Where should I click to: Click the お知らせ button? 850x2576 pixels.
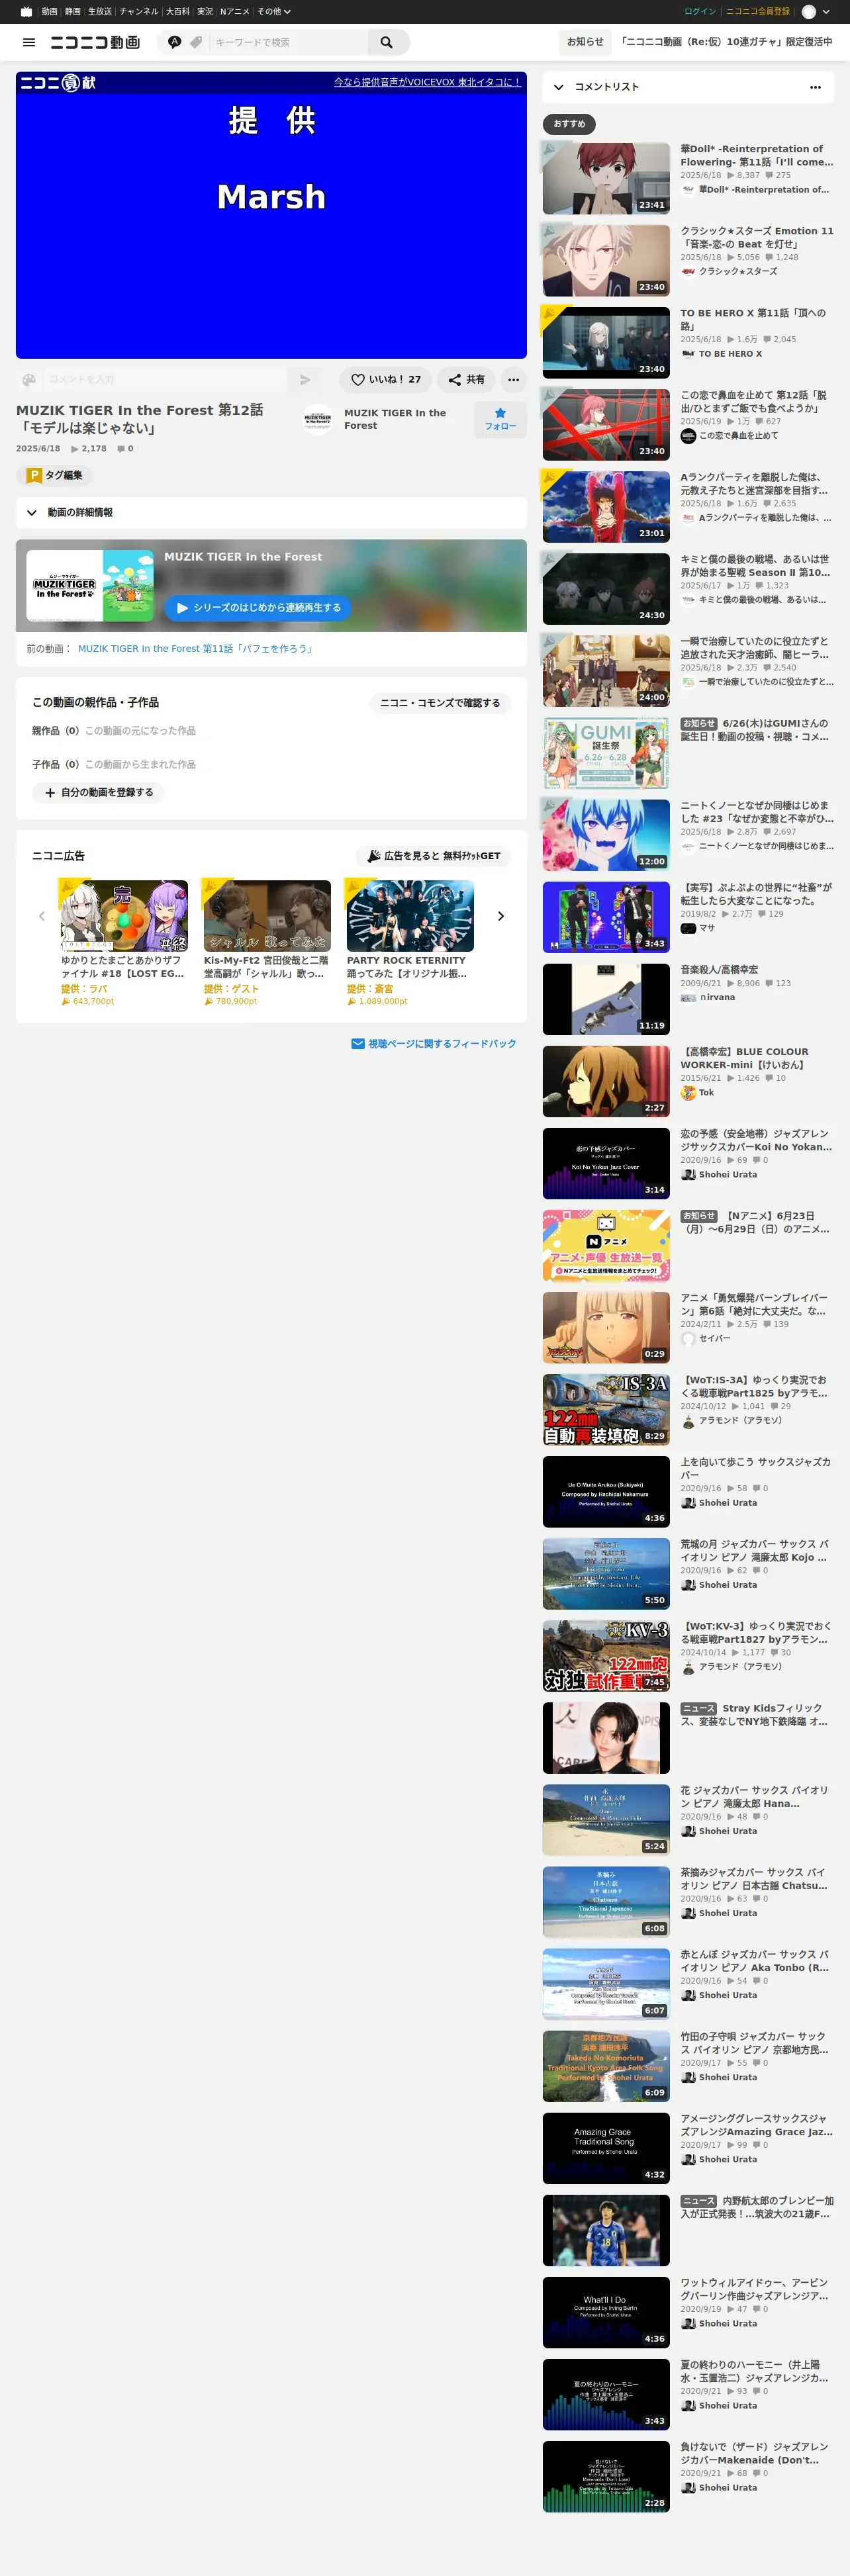[585, 42]
